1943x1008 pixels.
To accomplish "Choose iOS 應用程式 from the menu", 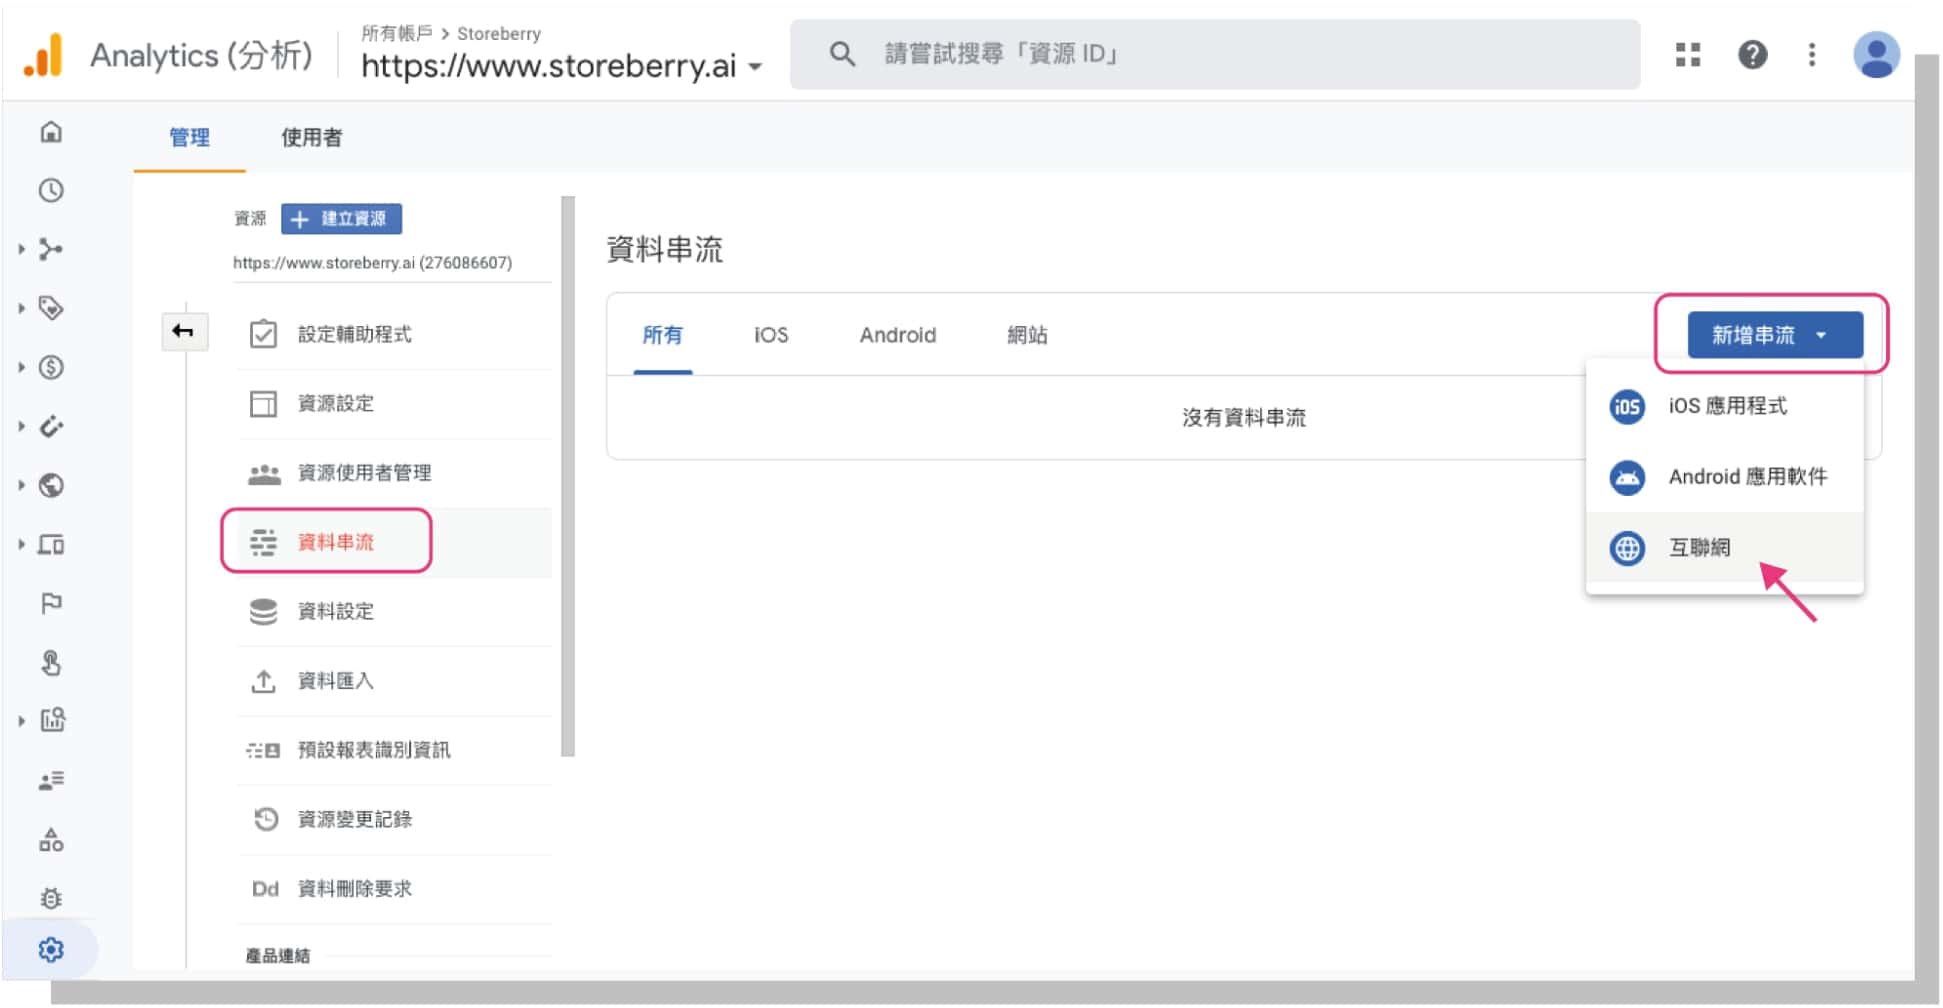I will [1724, 406].
